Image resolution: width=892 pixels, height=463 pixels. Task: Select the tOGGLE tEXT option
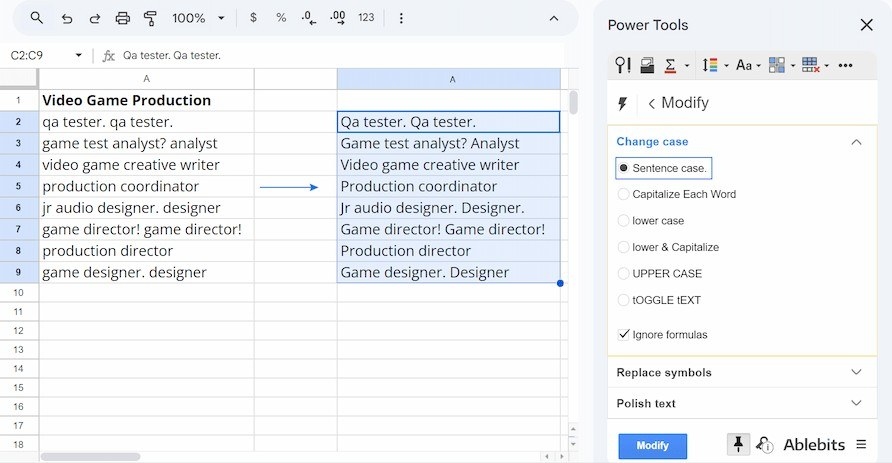pos(659,300)
